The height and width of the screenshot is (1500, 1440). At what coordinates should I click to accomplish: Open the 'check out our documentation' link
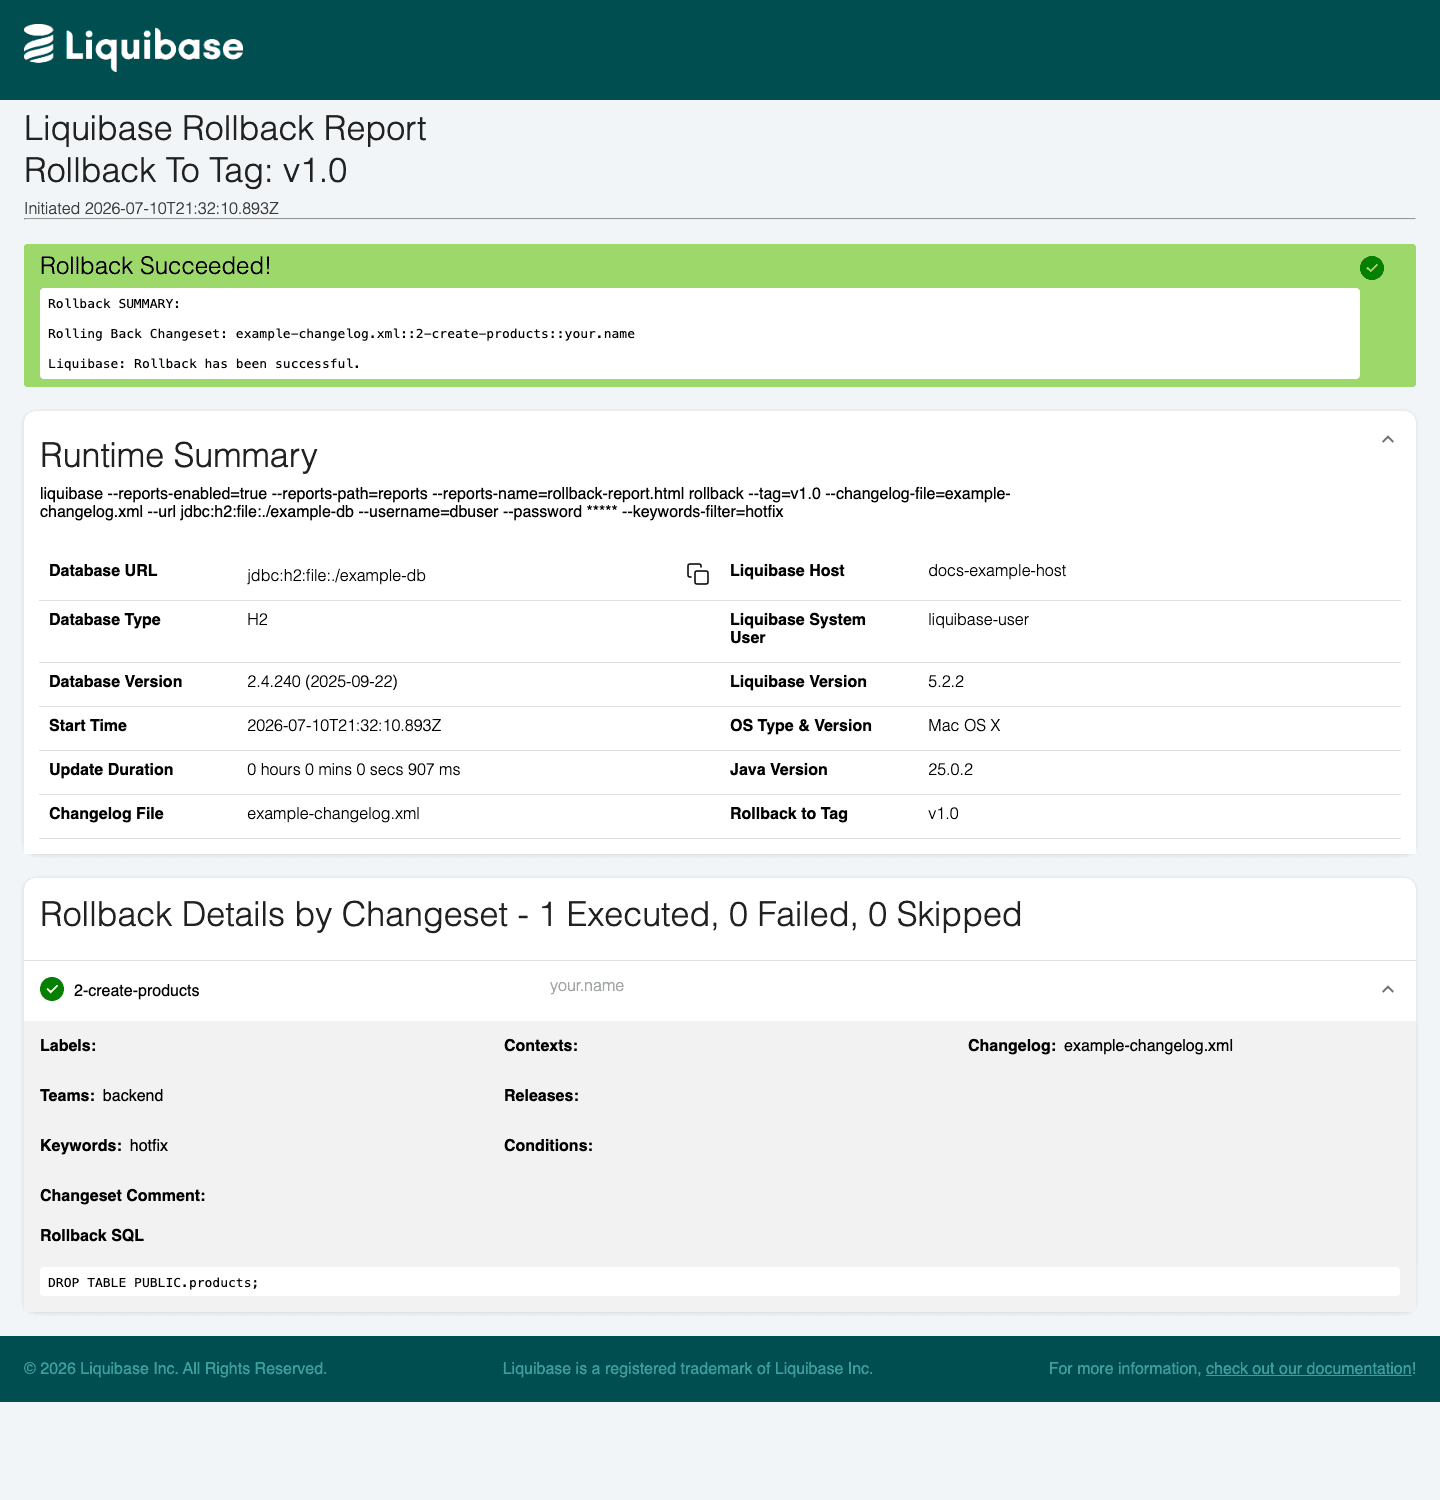pyautogui.click(x=1308, y=1368)
